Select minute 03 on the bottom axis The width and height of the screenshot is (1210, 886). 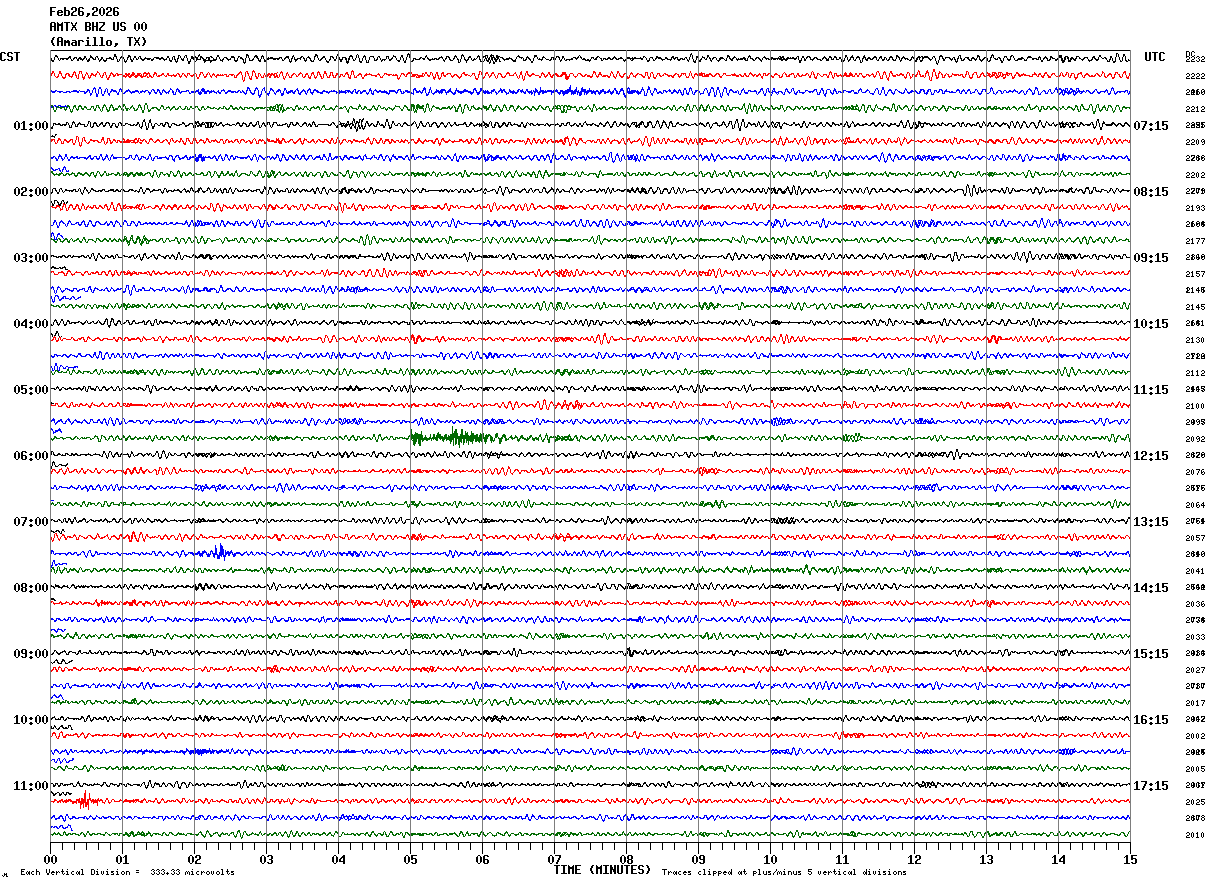click(266, 859)
